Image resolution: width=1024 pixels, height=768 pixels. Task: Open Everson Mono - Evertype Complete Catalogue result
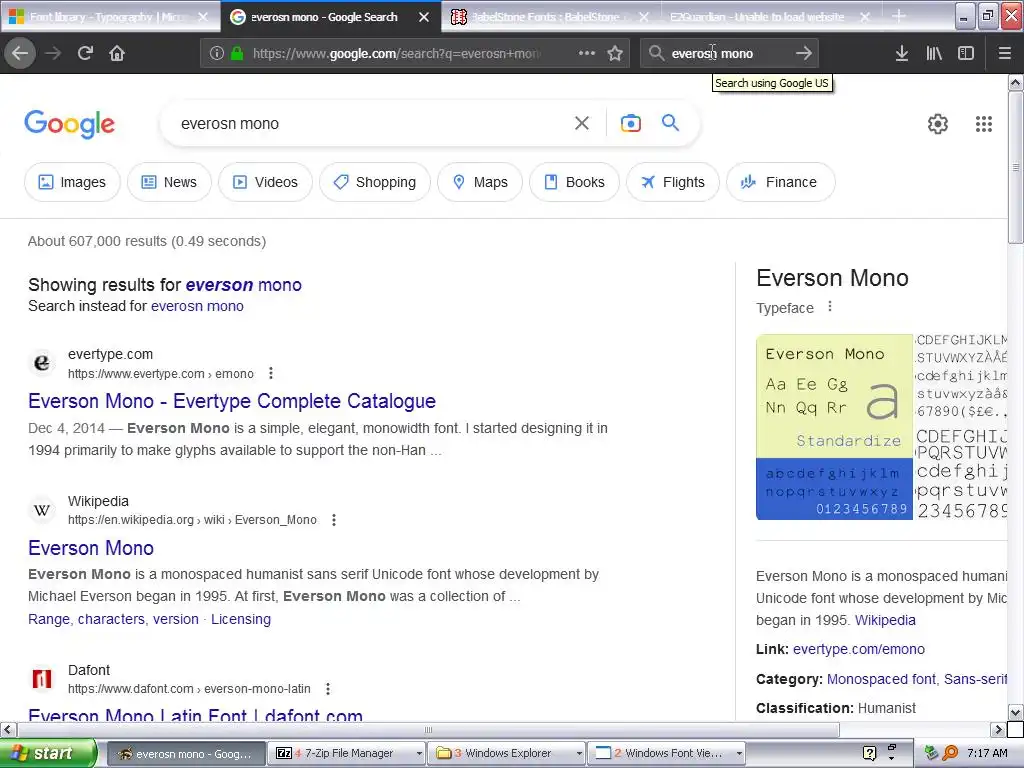[232, 401]
